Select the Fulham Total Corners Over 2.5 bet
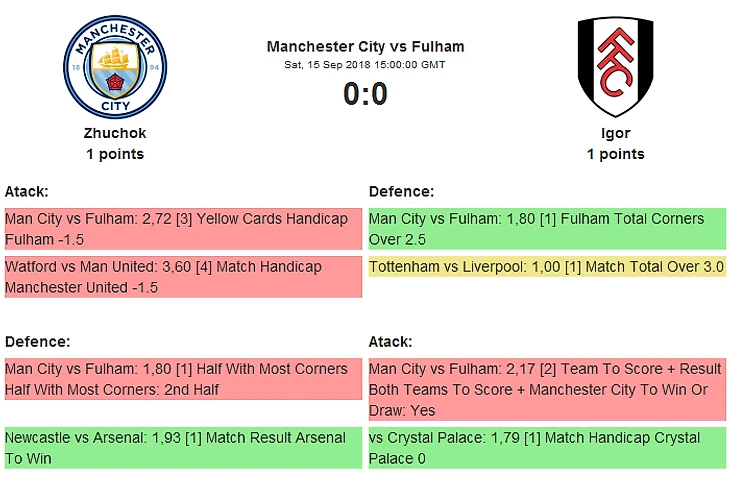The width and height of the screenshot is (730, 480). [x=546, y=229]
